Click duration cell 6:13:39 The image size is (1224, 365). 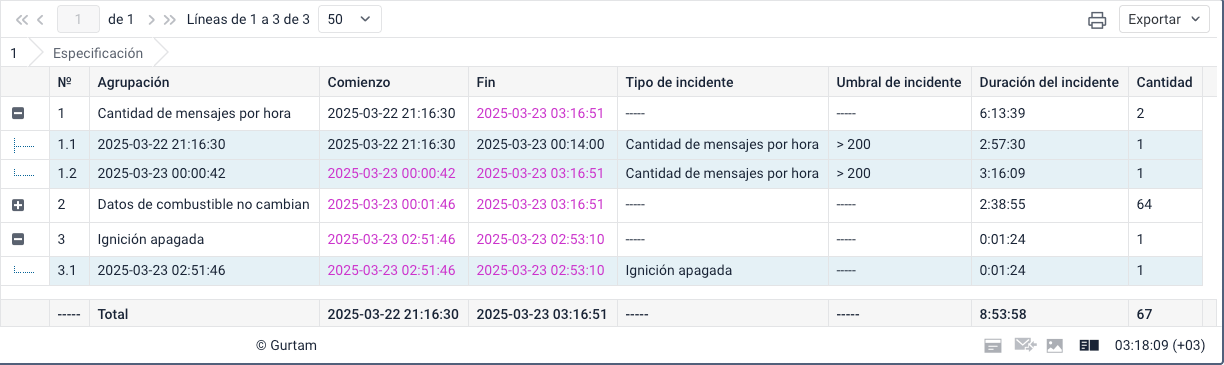(x=1003, y=114)
